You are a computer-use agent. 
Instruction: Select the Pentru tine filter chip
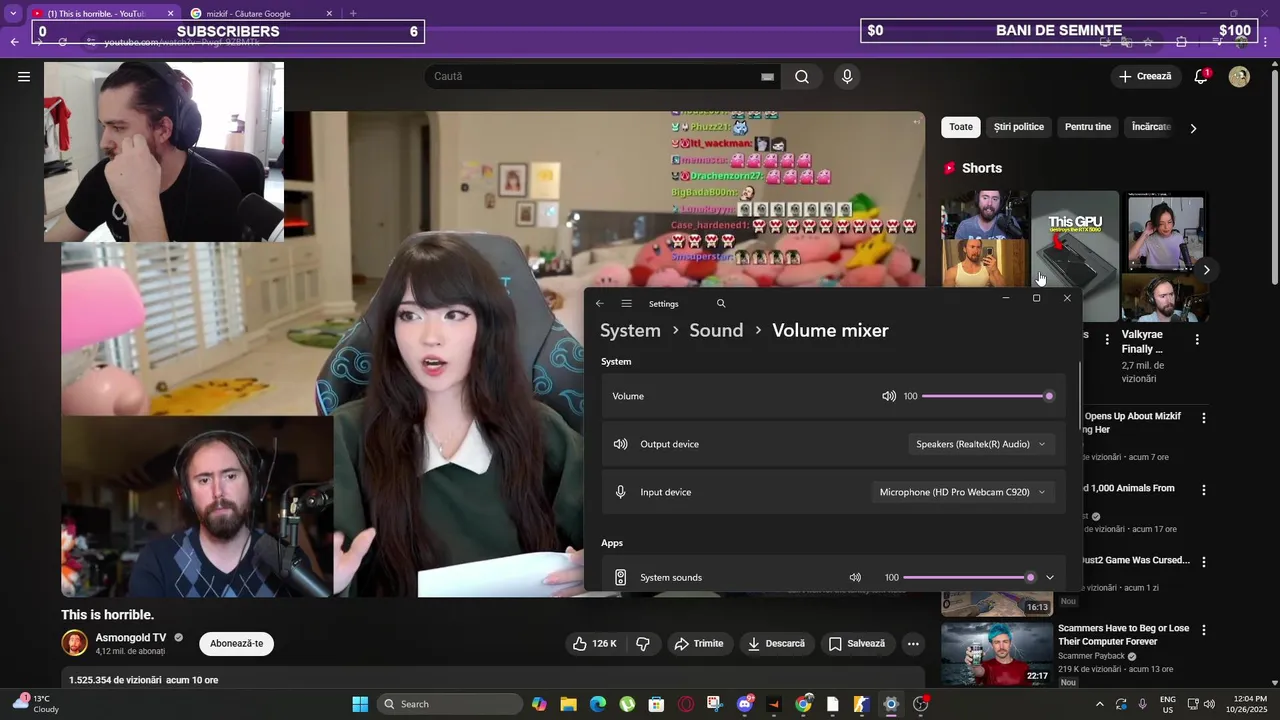[x=1088, y=127]
